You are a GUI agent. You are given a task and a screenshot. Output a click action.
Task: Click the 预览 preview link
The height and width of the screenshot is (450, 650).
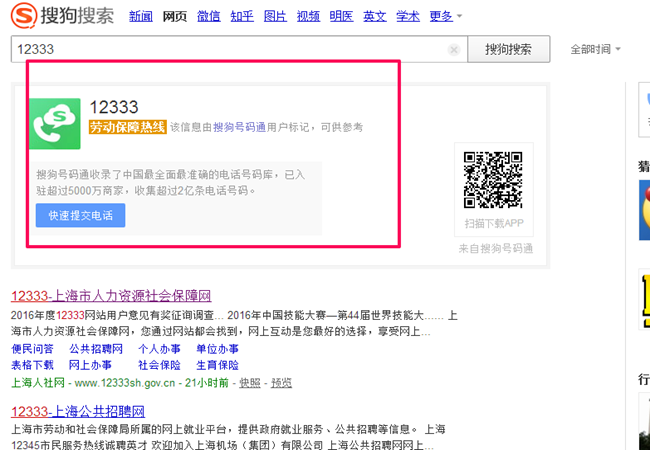281,383
